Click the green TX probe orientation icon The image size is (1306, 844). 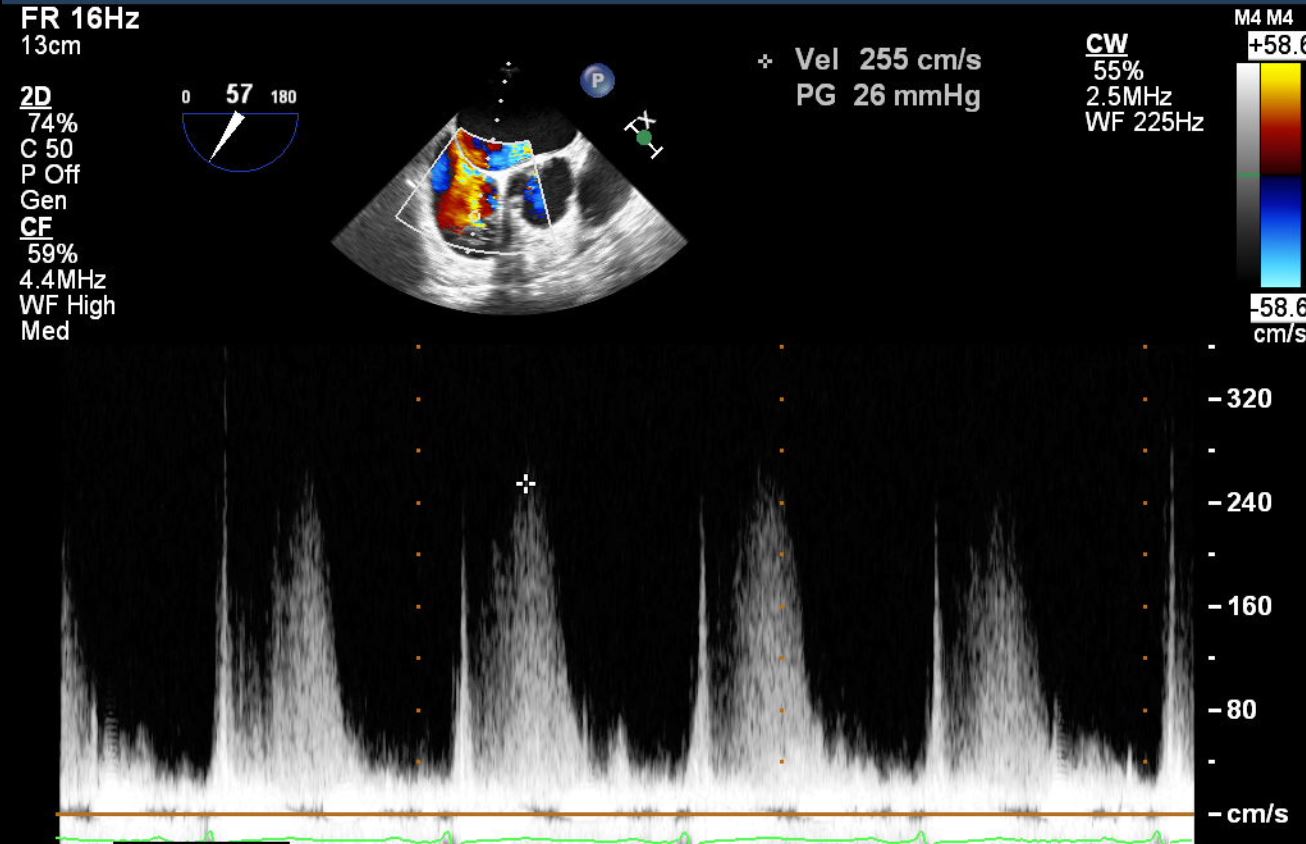click(x=643, y=136)
